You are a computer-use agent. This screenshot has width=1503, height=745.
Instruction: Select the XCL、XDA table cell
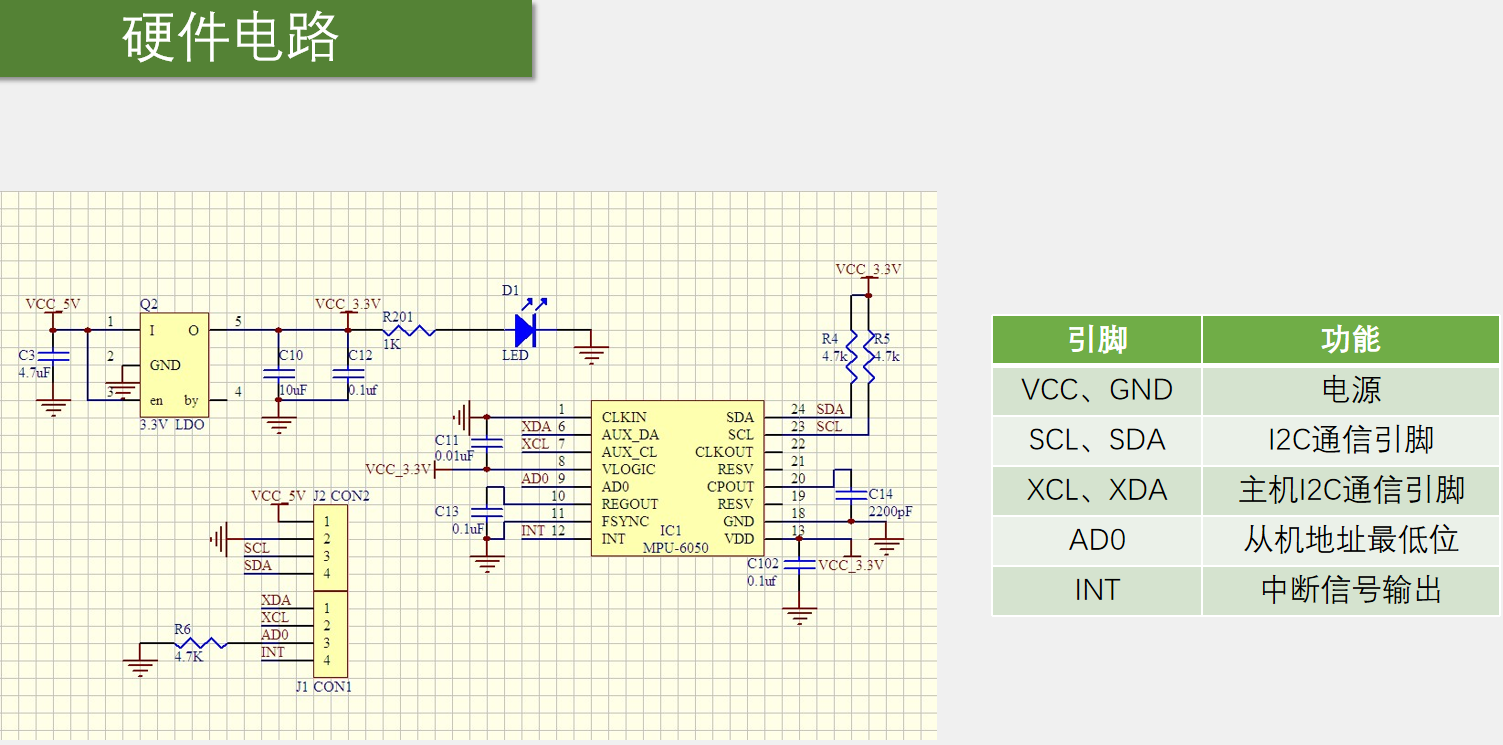[x=1097, y=490]
